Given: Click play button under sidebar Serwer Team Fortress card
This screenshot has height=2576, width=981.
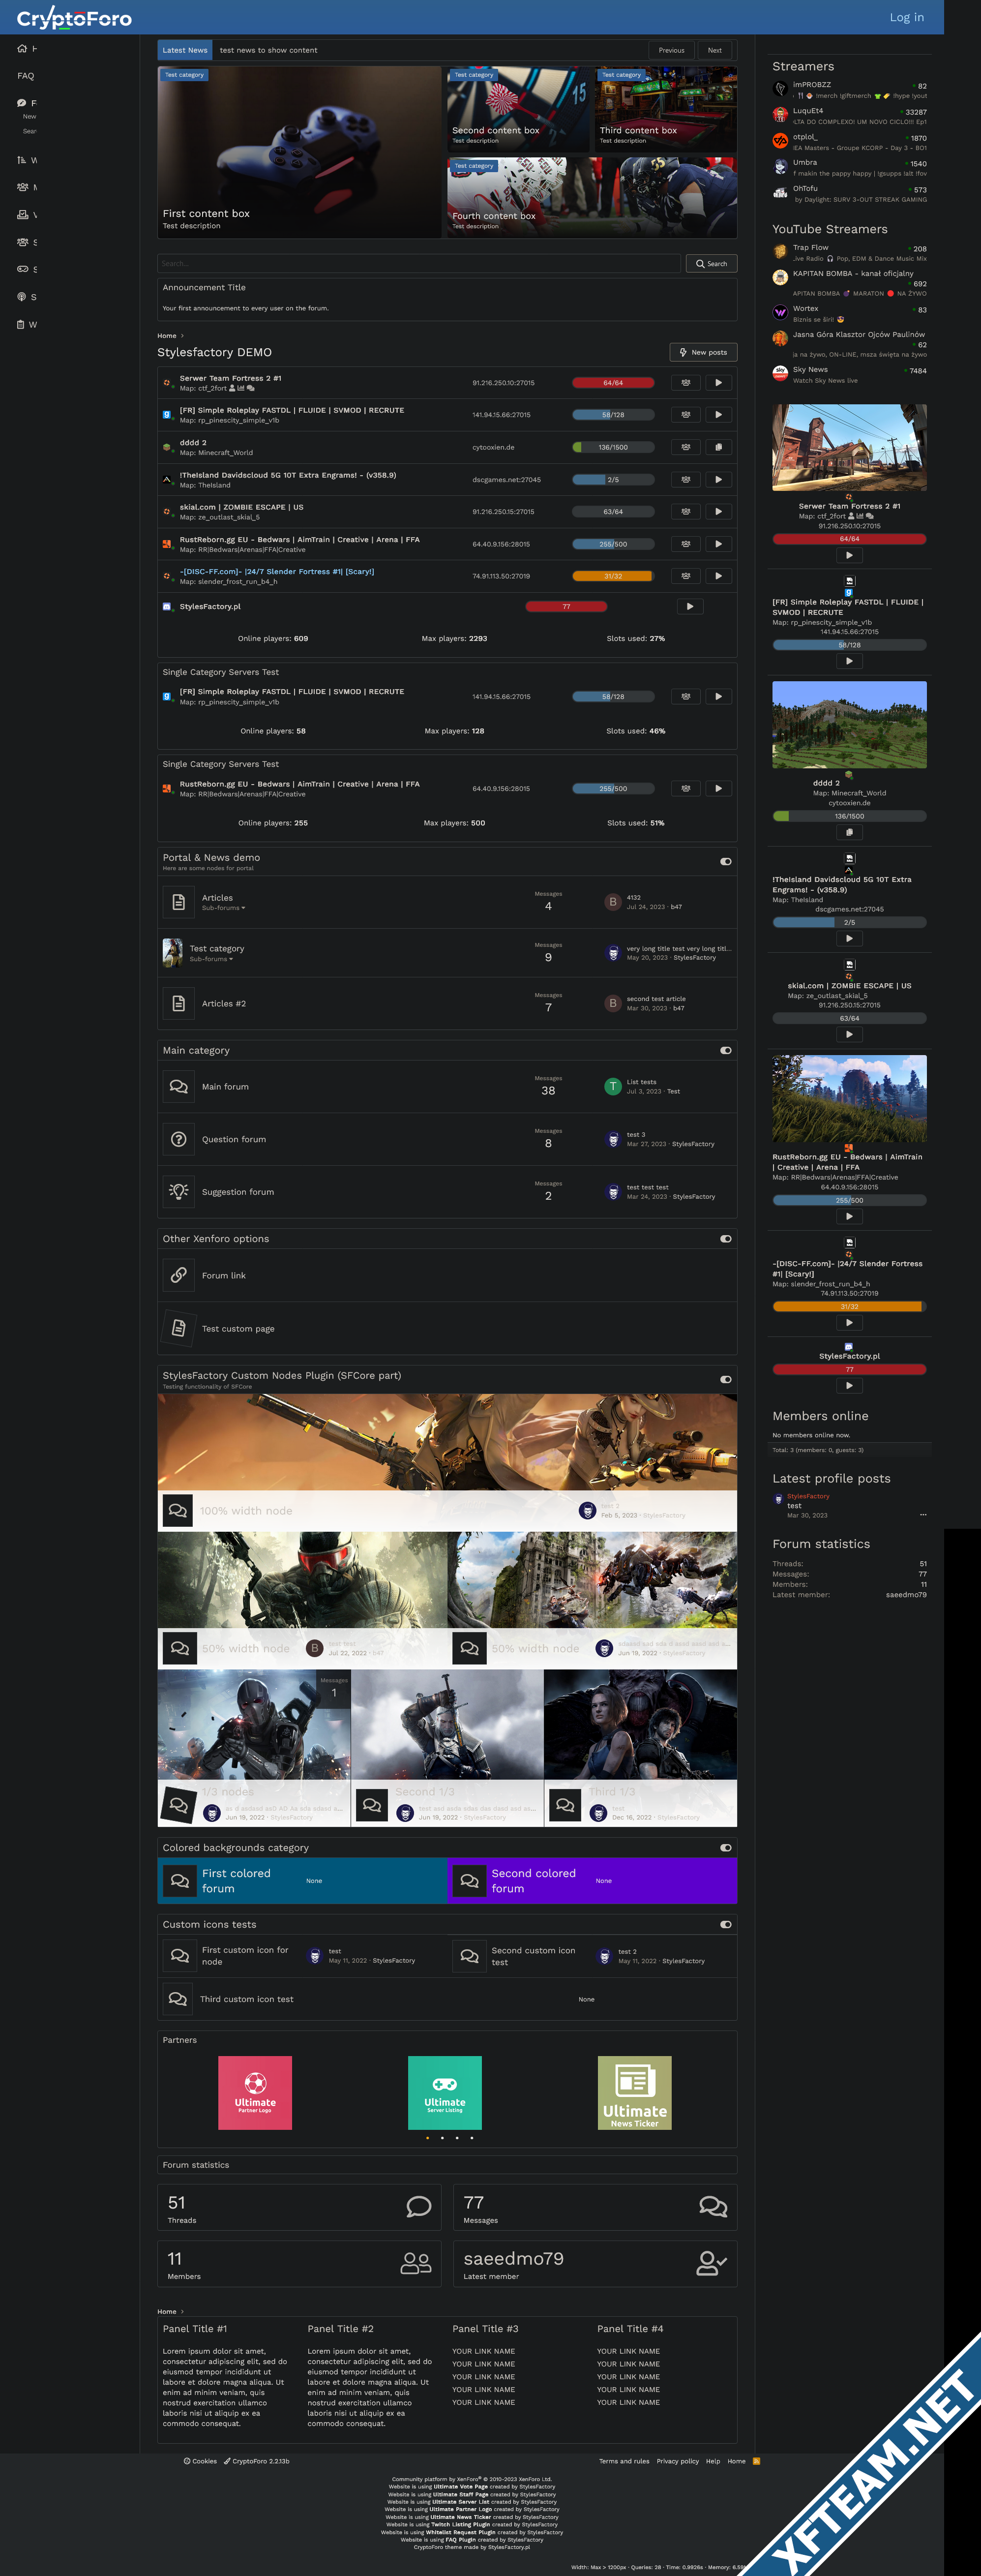Looking at the screenshot, I should (849, 555).
